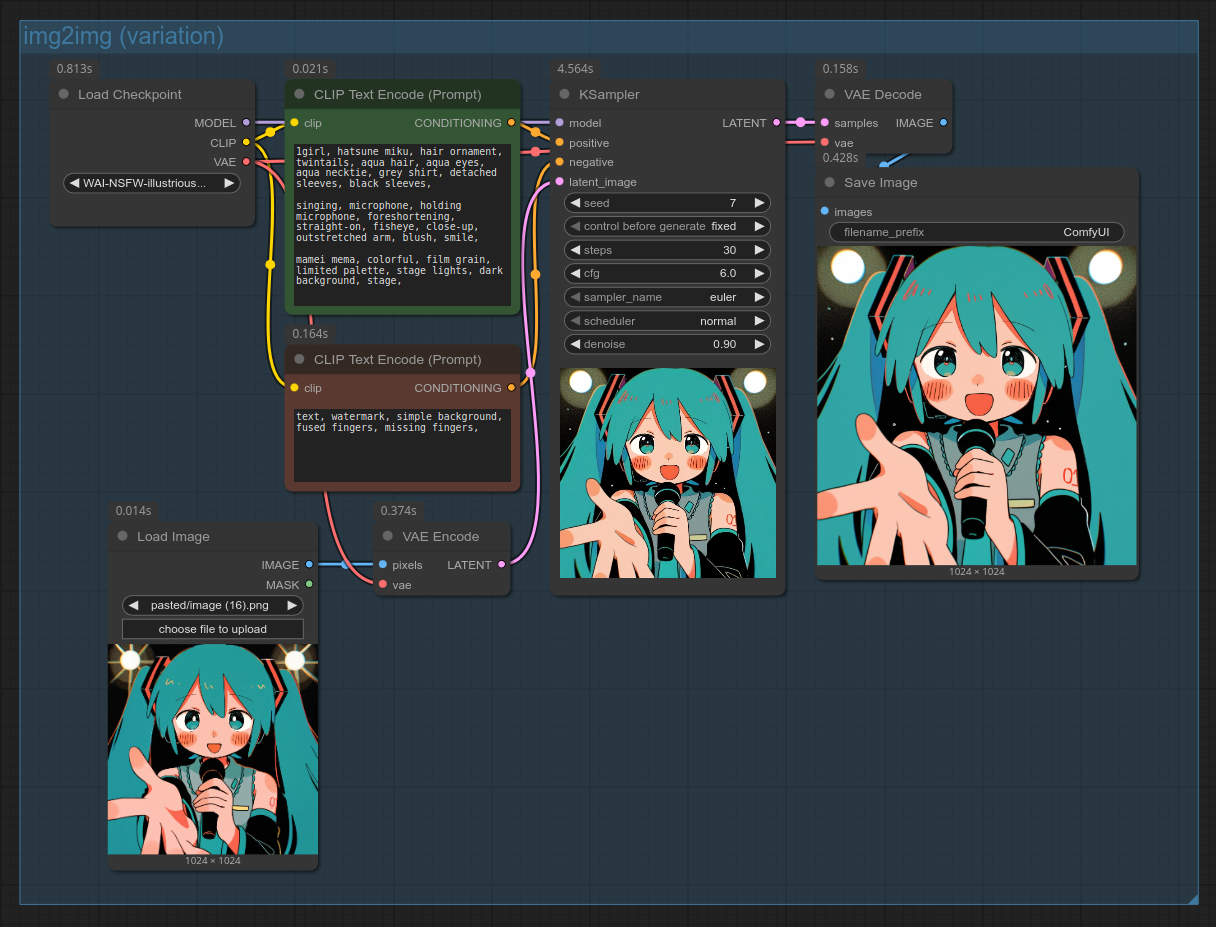Click the clip input socket of the negative prompt node
1216x927 pixels.
pyautogui.click(x=294, y=388)
